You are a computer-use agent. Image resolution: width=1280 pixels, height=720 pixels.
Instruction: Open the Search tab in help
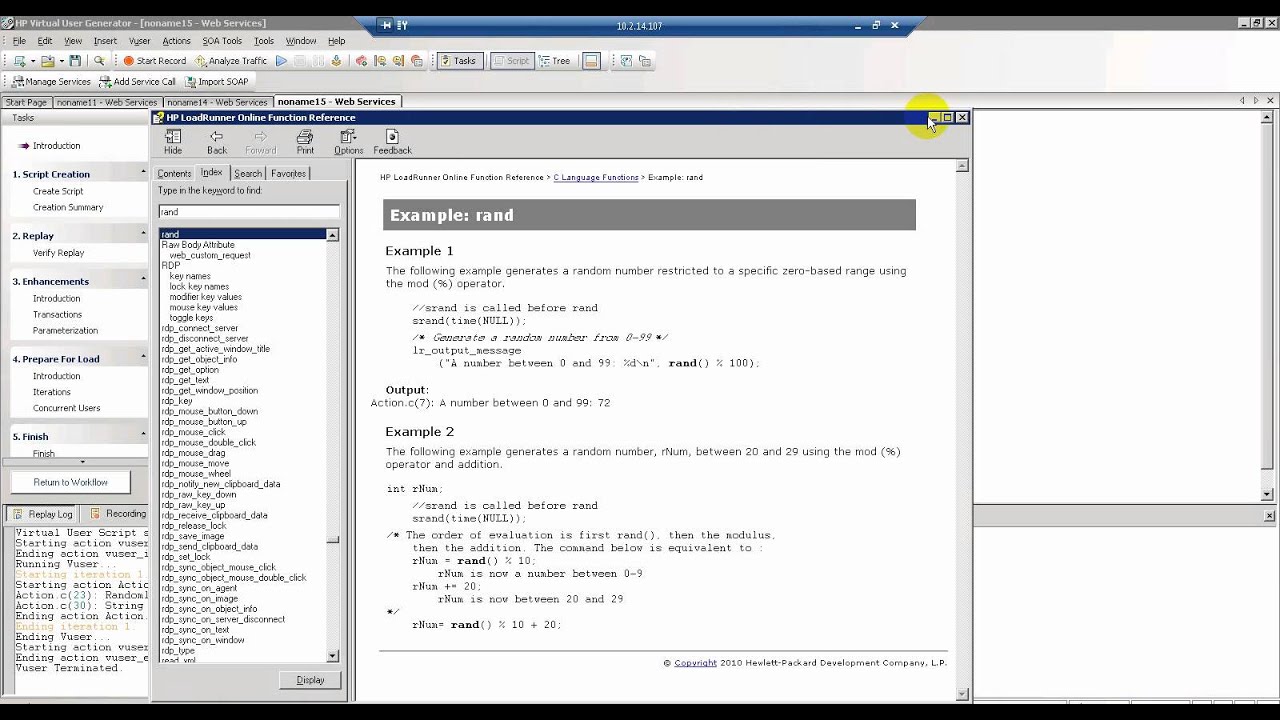[248, 173]
